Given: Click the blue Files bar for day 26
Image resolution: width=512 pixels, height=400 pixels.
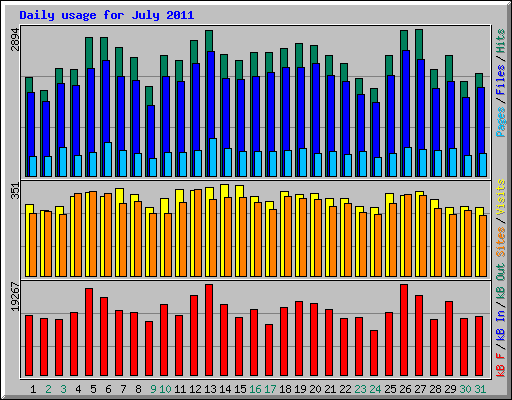Looking at the screenshot, I should point(406,99).
